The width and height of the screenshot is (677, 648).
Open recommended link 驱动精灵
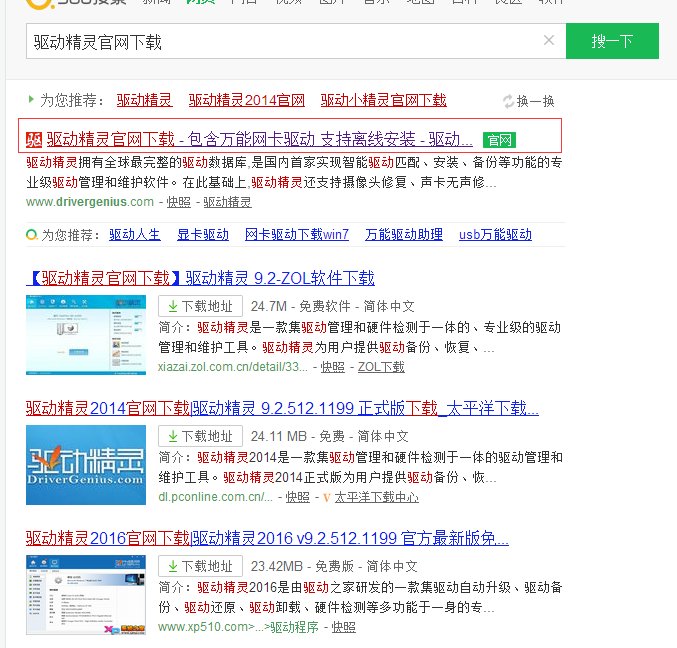coord(144,101)
